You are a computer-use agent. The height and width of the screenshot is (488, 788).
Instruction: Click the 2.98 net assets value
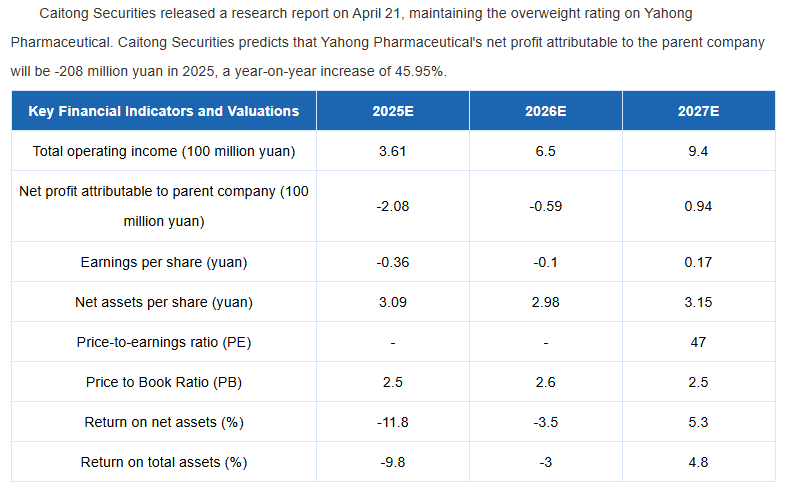coord(546,303)
